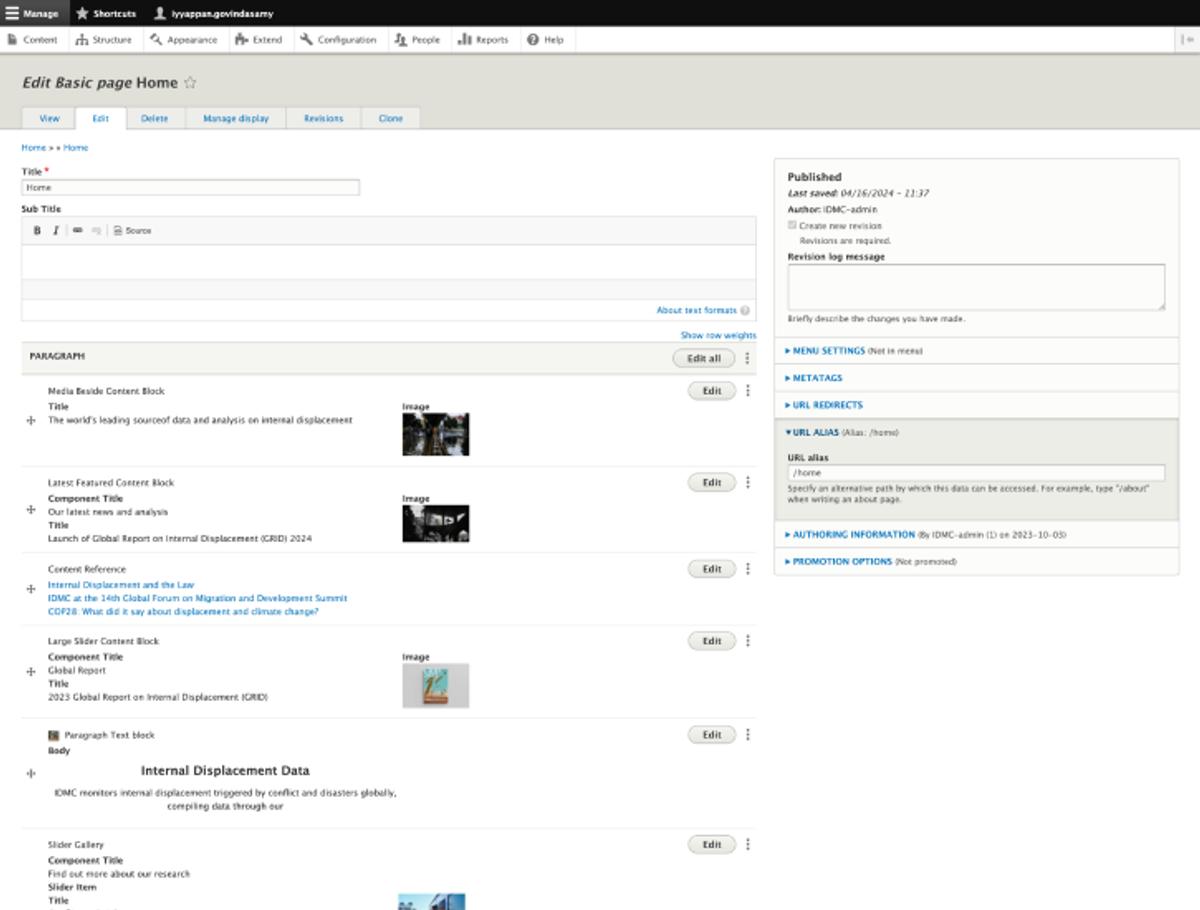Switch editor to Source mode

132,230
